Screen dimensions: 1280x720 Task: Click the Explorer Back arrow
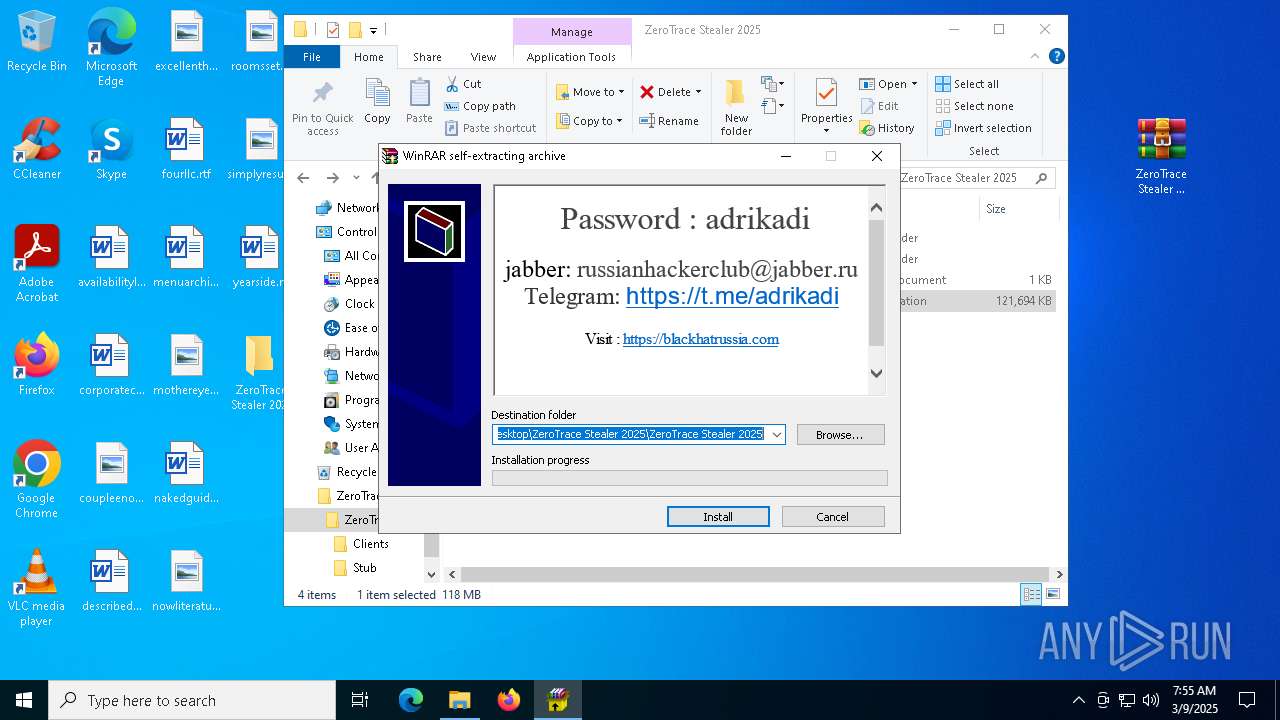(303, 178)
